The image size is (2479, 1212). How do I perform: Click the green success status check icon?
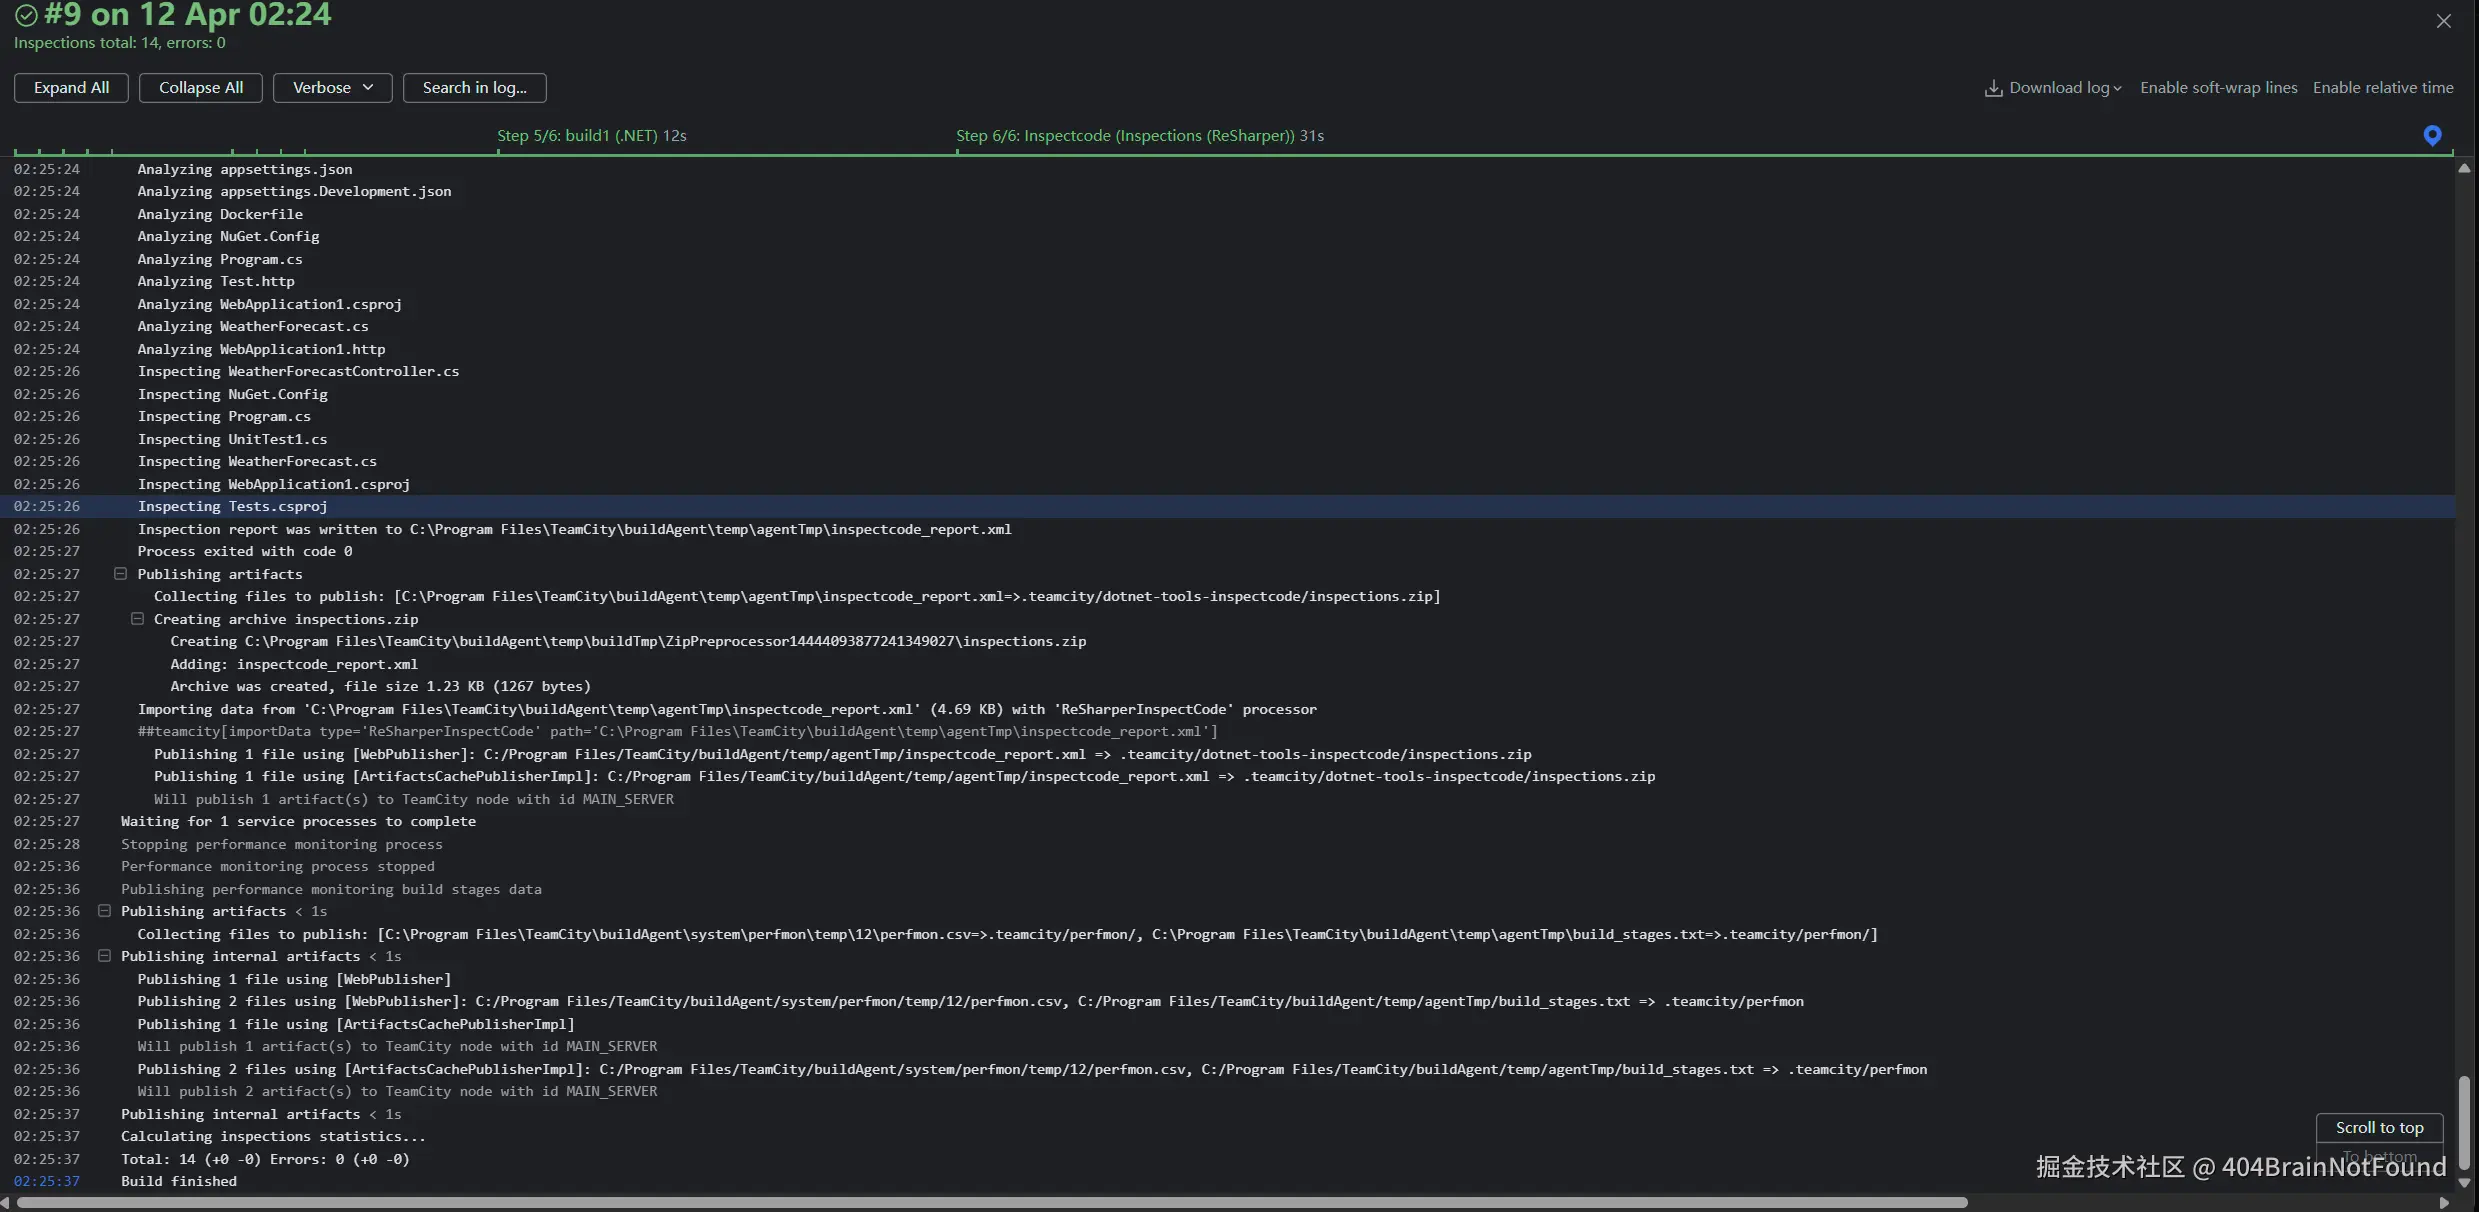[26, 15]
